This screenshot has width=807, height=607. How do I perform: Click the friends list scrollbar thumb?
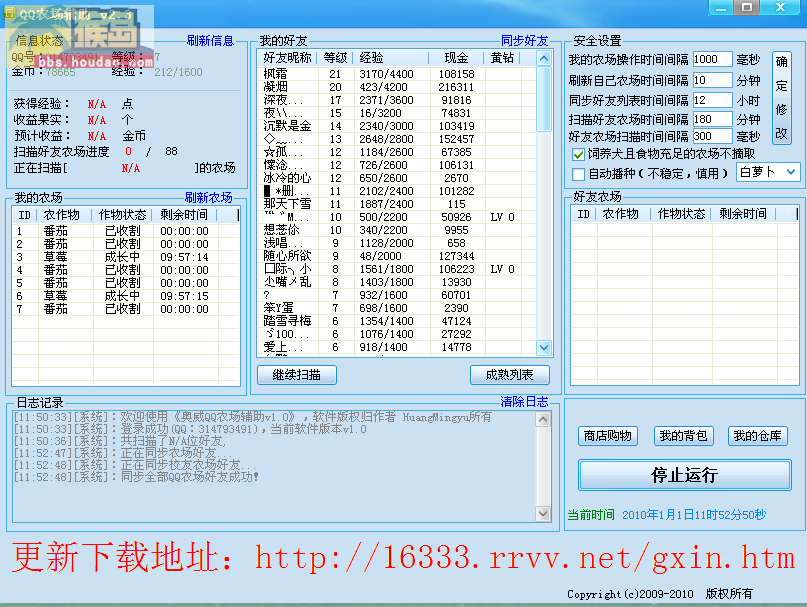544,99
